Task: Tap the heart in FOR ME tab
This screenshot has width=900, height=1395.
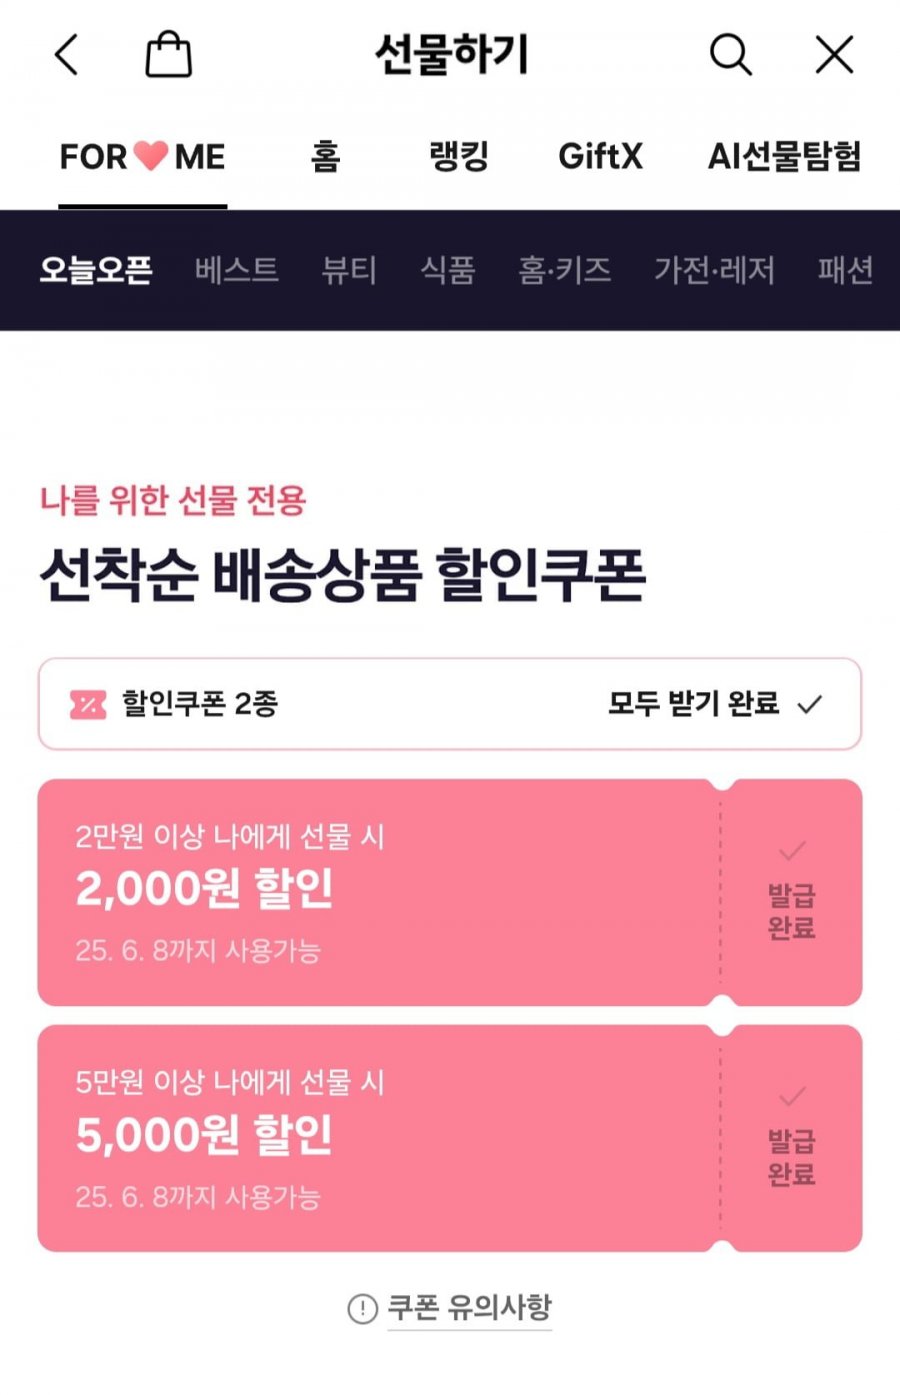Action: point(151,155)
